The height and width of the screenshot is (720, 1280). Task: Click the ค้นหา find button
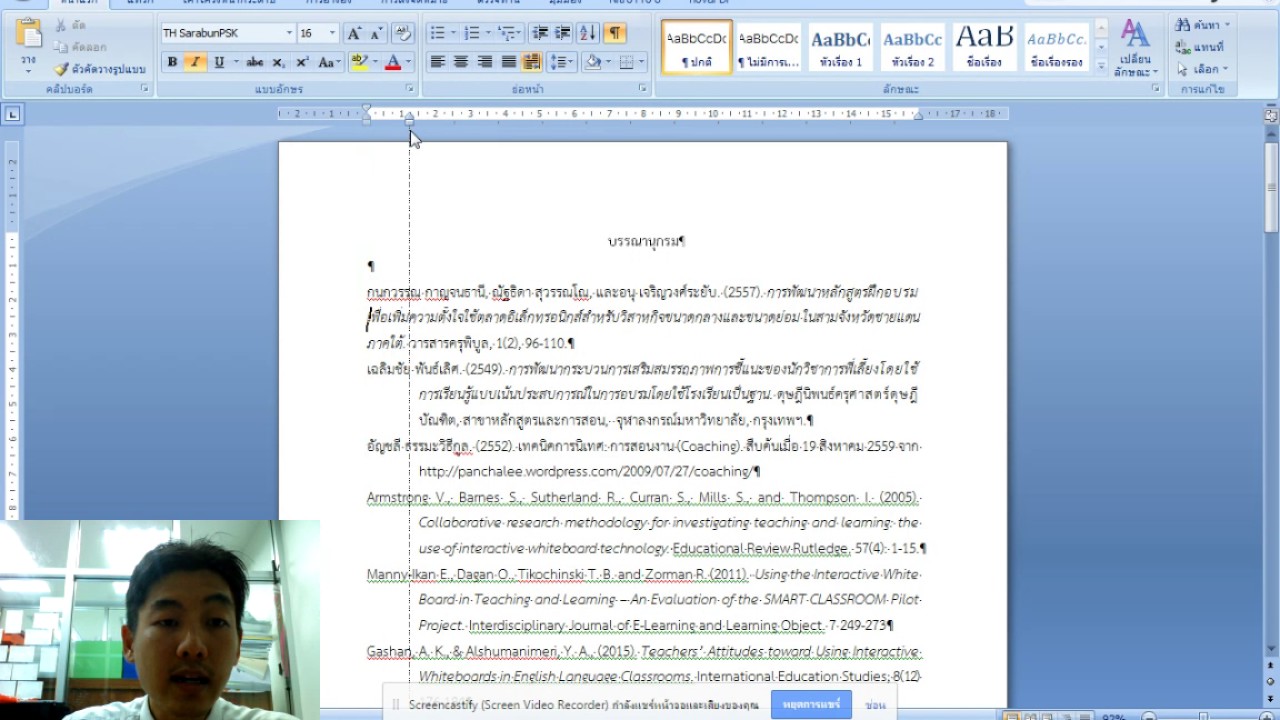point(1202,25)
